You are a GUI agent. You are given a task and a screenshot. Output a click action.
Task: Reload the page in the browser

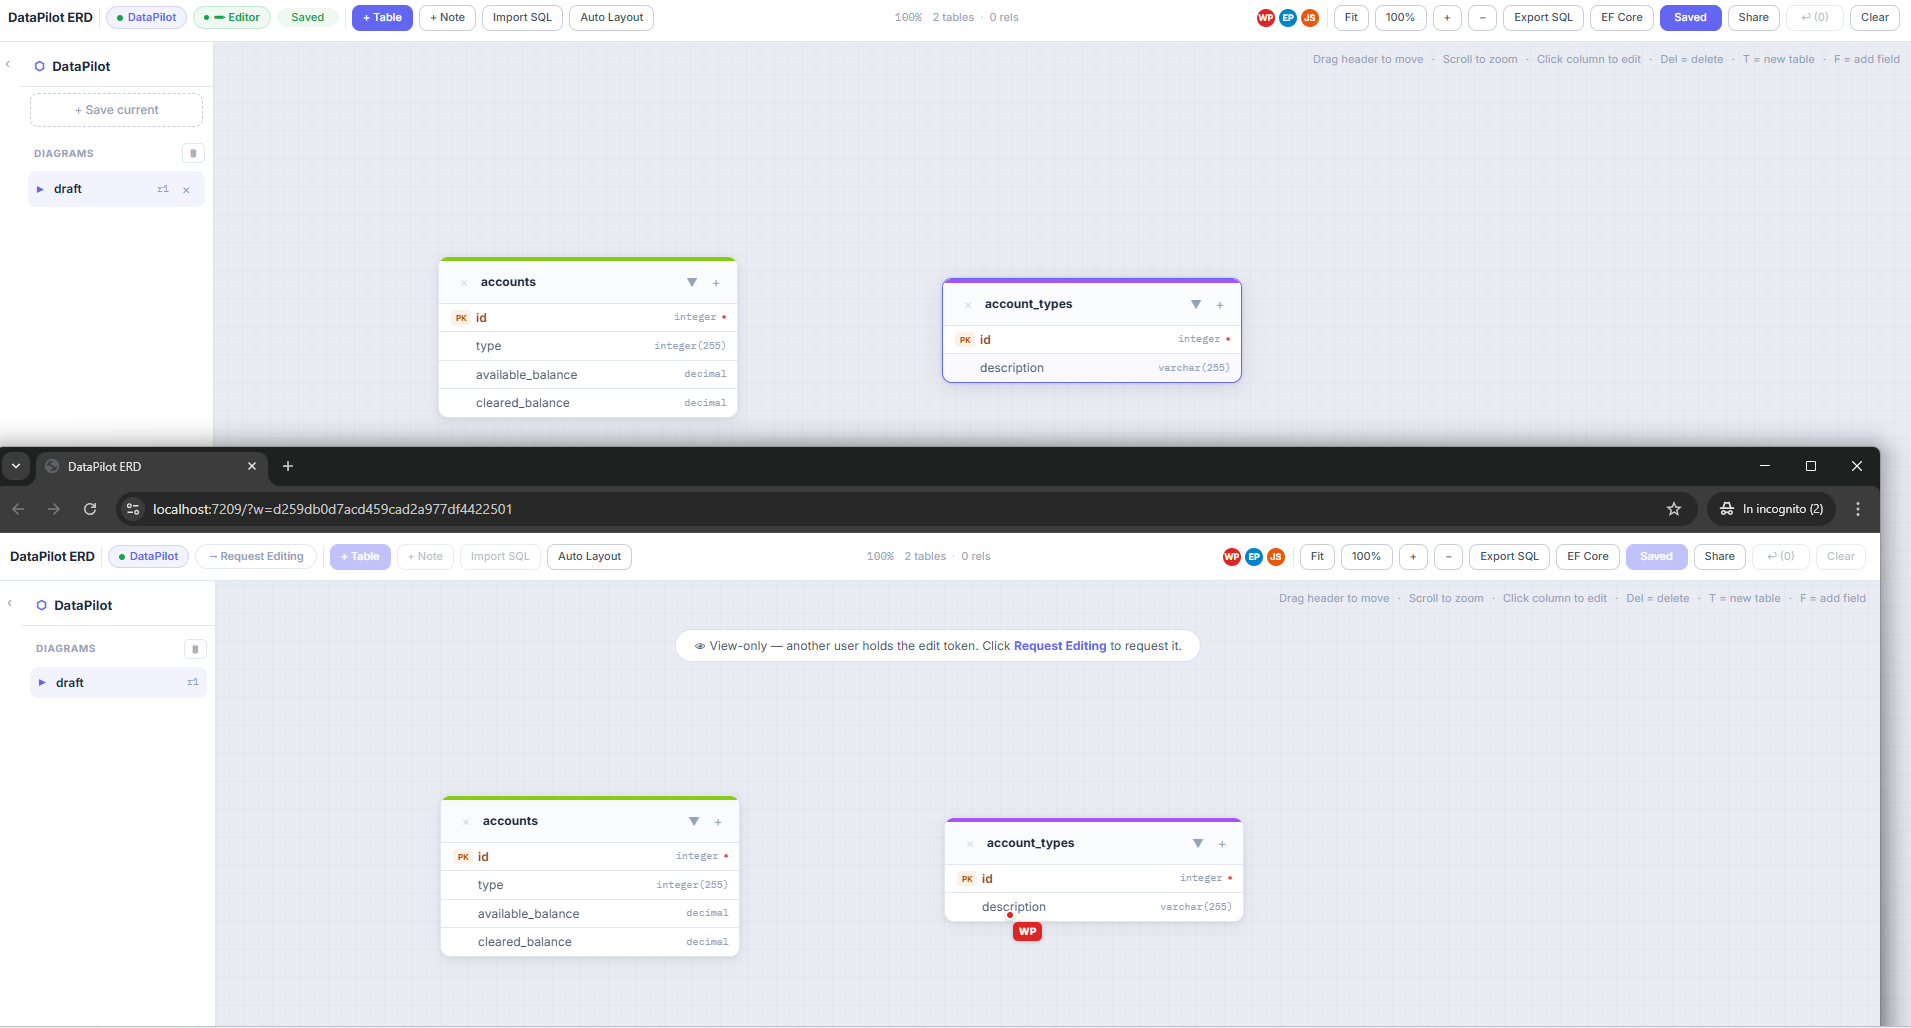click(x=90, y=509)
